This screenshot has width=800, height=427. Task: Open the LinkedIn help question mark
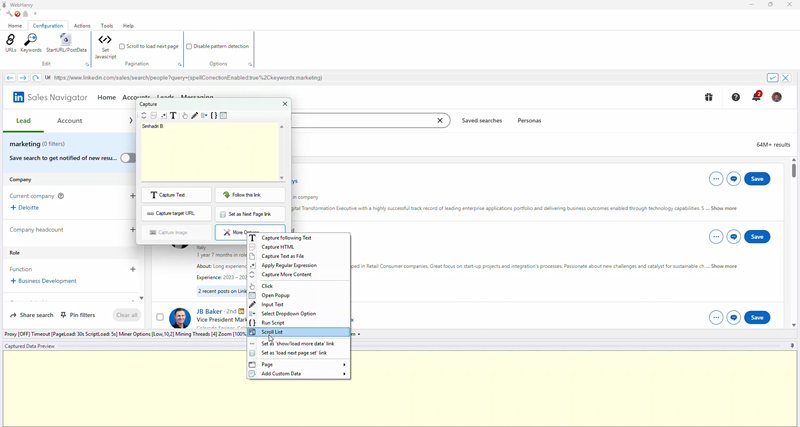tap(735, 97)
